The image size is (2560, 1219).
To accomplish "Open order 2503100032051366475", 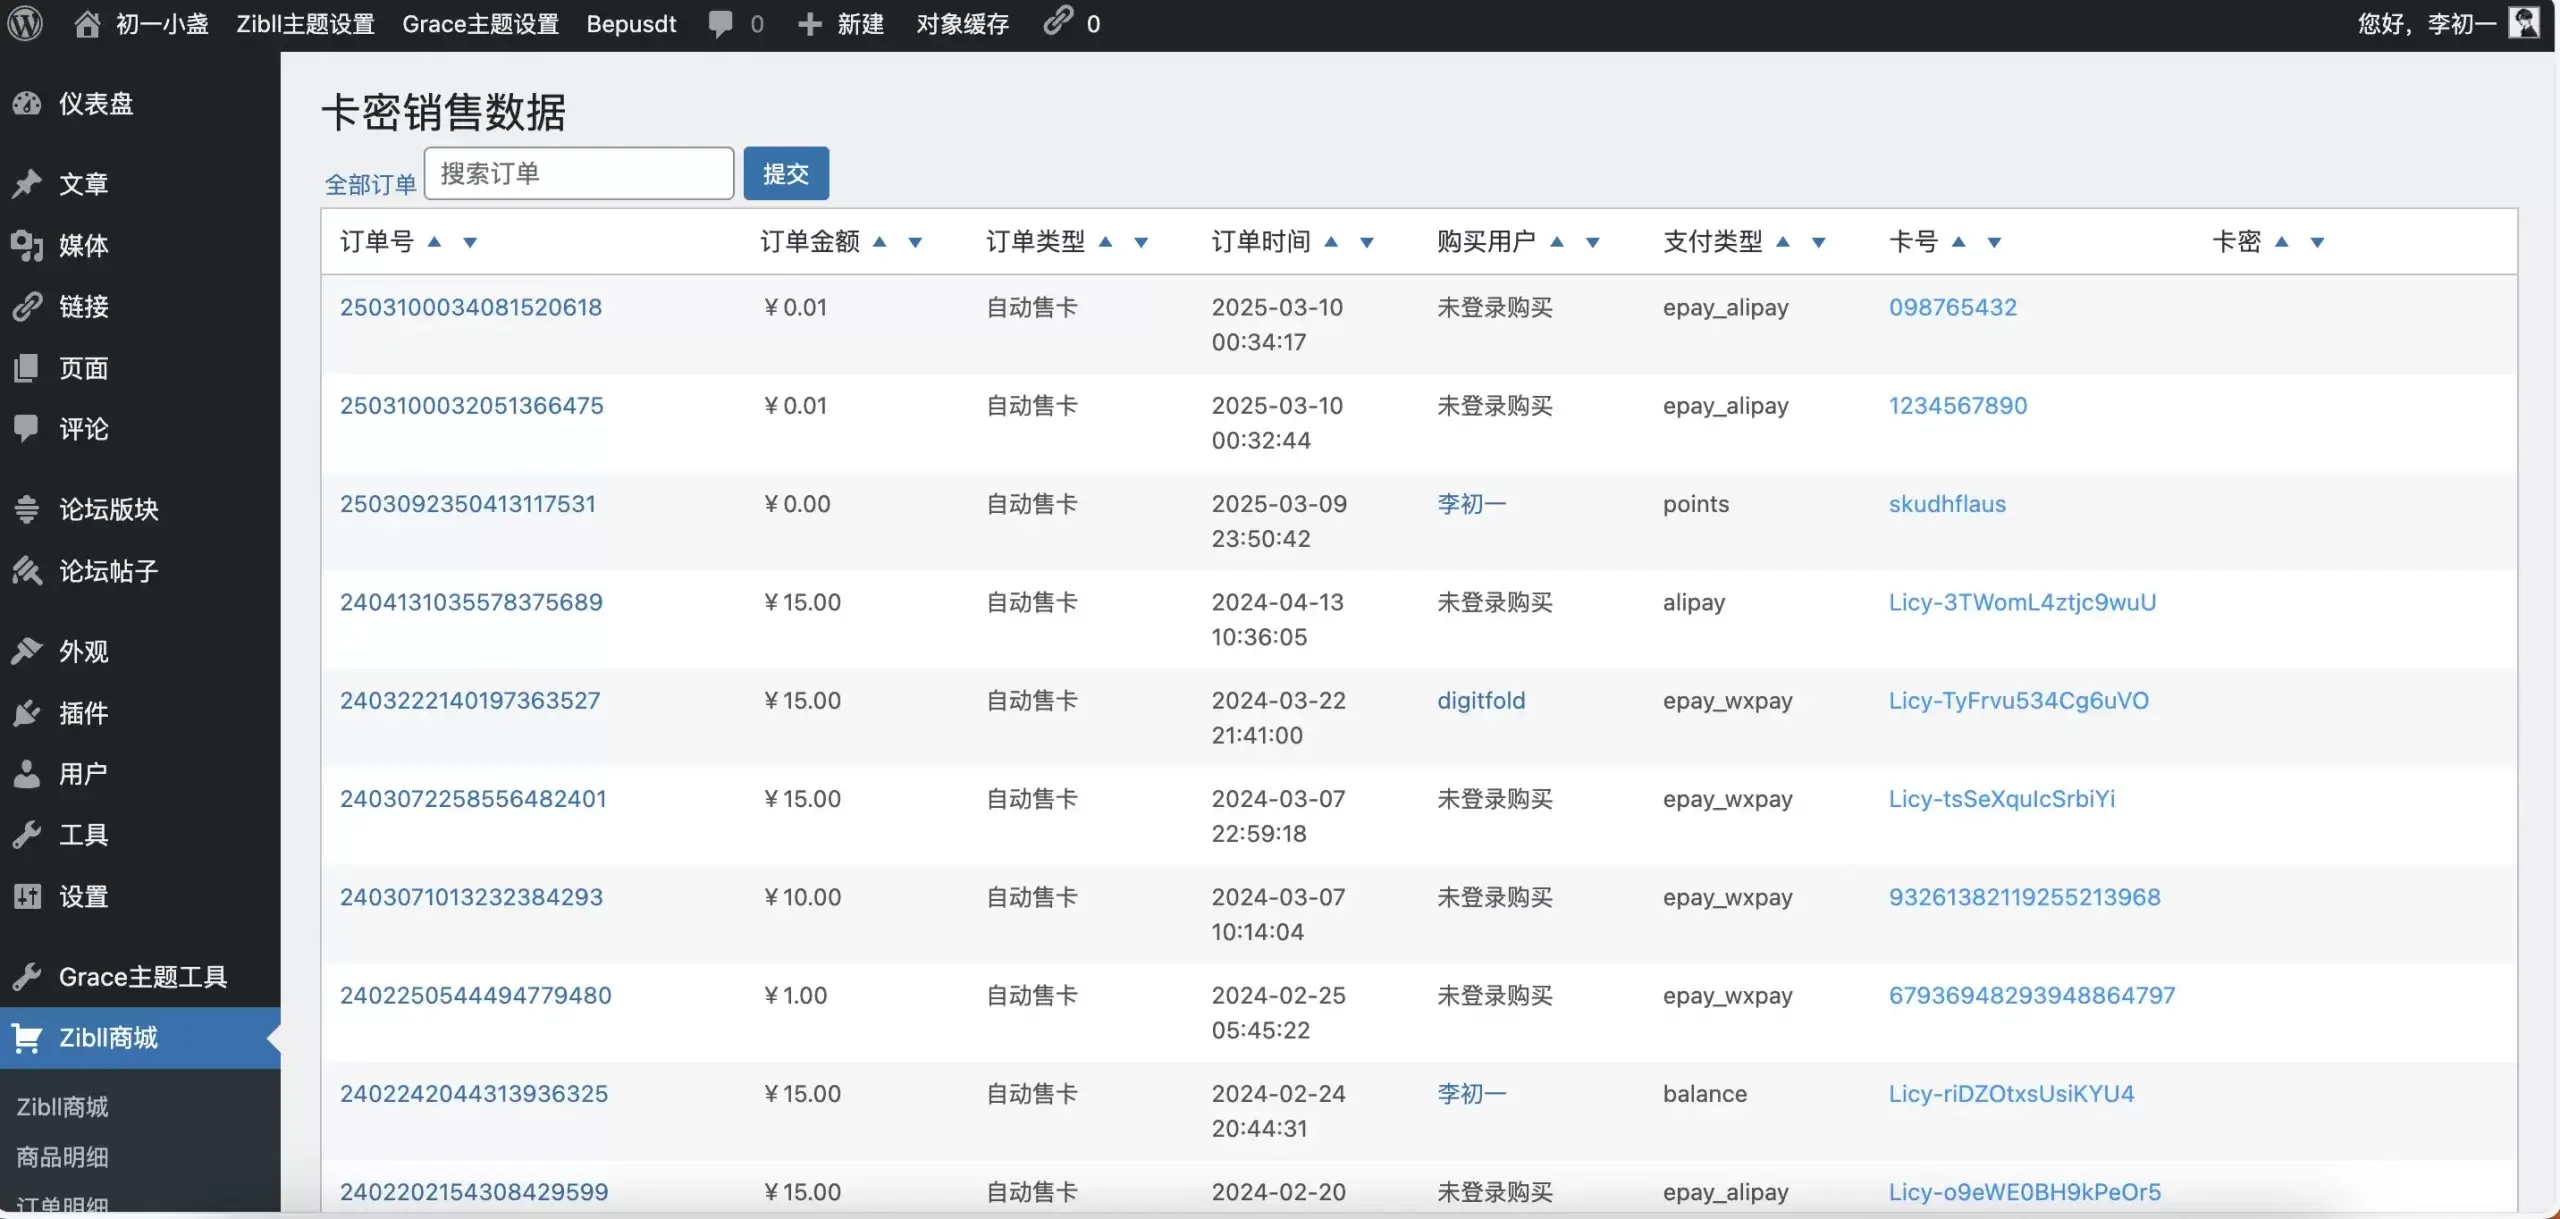I will 472,405.
